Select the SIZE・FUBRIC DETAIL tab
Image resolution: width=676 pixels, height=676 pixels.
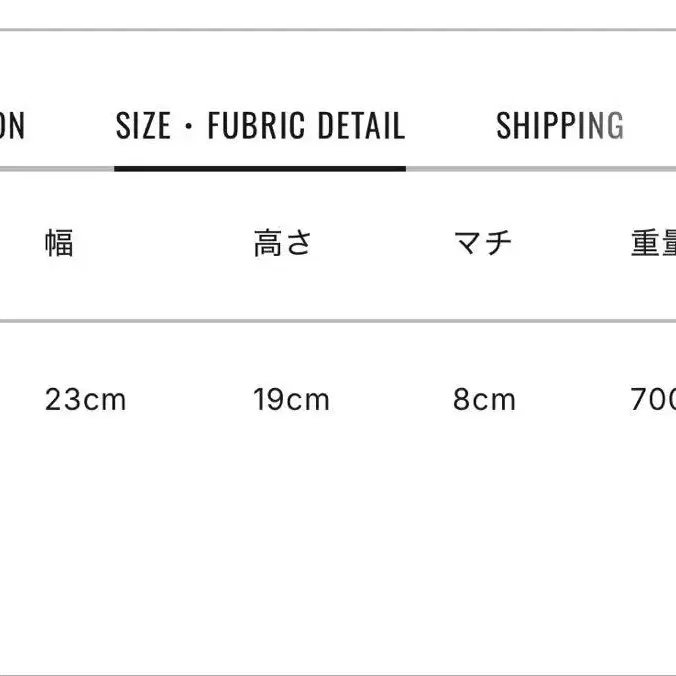(x=260, y=125)
